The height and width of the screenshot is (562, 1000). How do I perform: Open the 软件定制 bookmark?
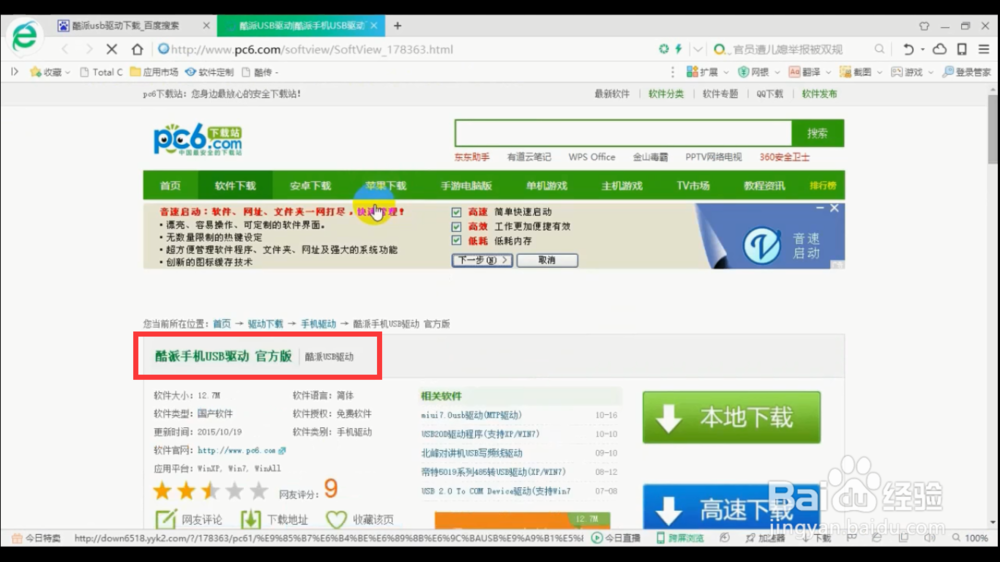tap(209, 72)
